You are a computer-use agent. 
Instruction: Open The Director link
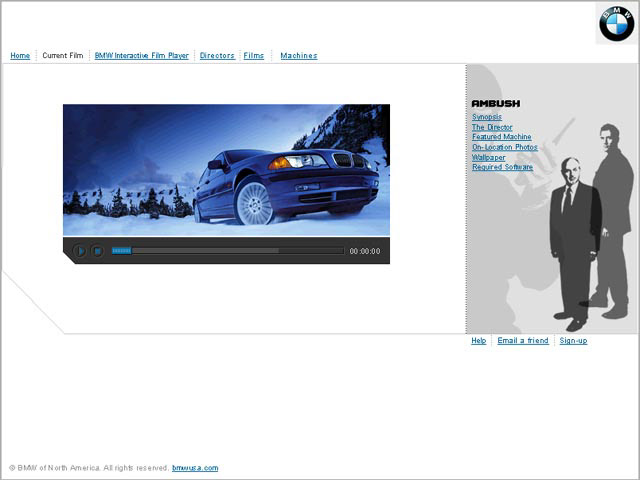click(x=492, y=127)
